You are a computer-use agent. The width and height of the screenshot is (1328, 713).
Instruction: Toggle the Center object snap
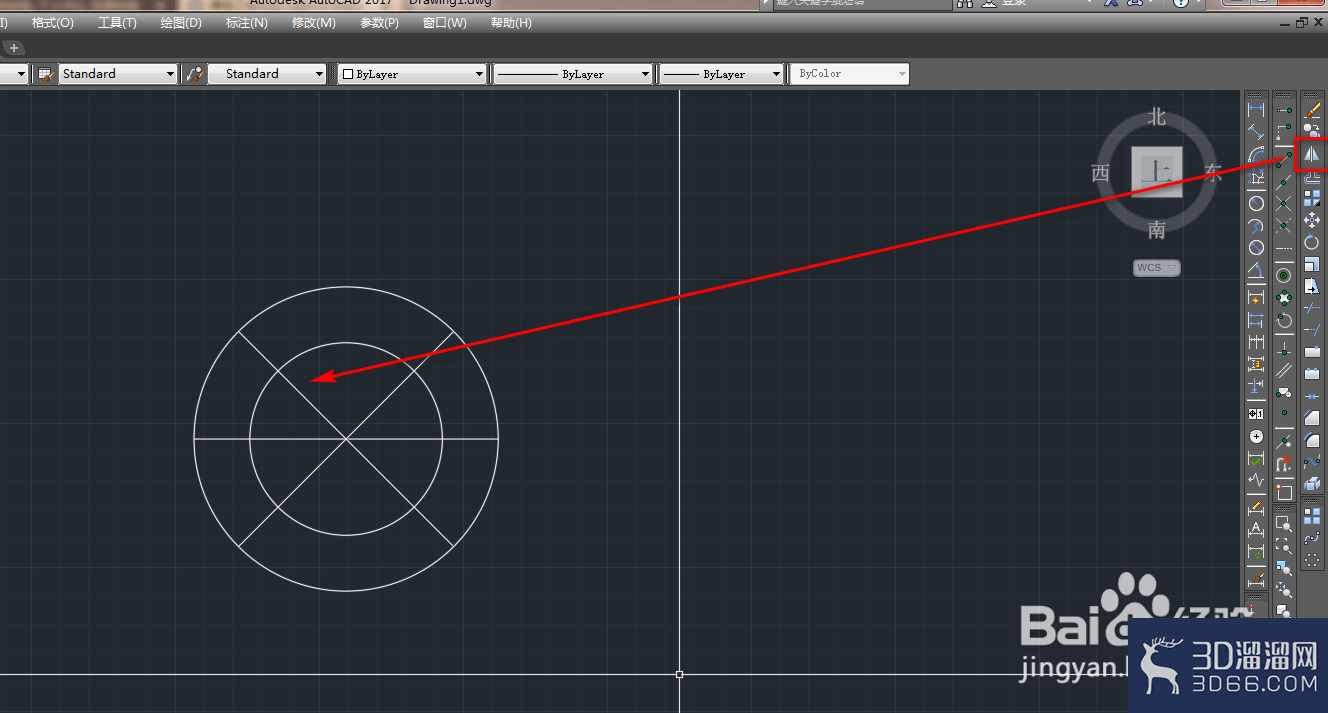click(1284, 276)
